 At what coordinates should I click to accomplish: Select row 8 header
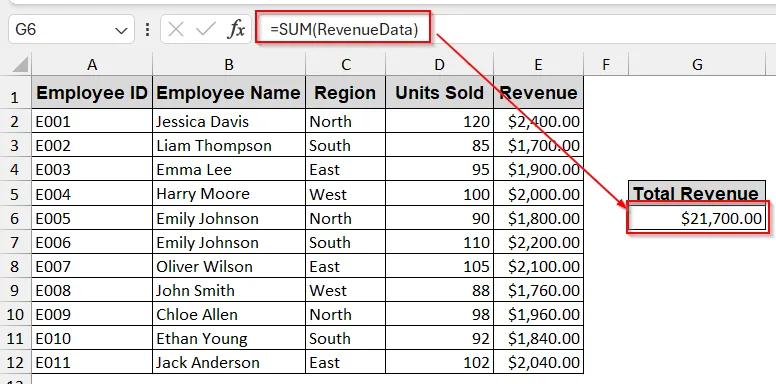coord(15,266)
